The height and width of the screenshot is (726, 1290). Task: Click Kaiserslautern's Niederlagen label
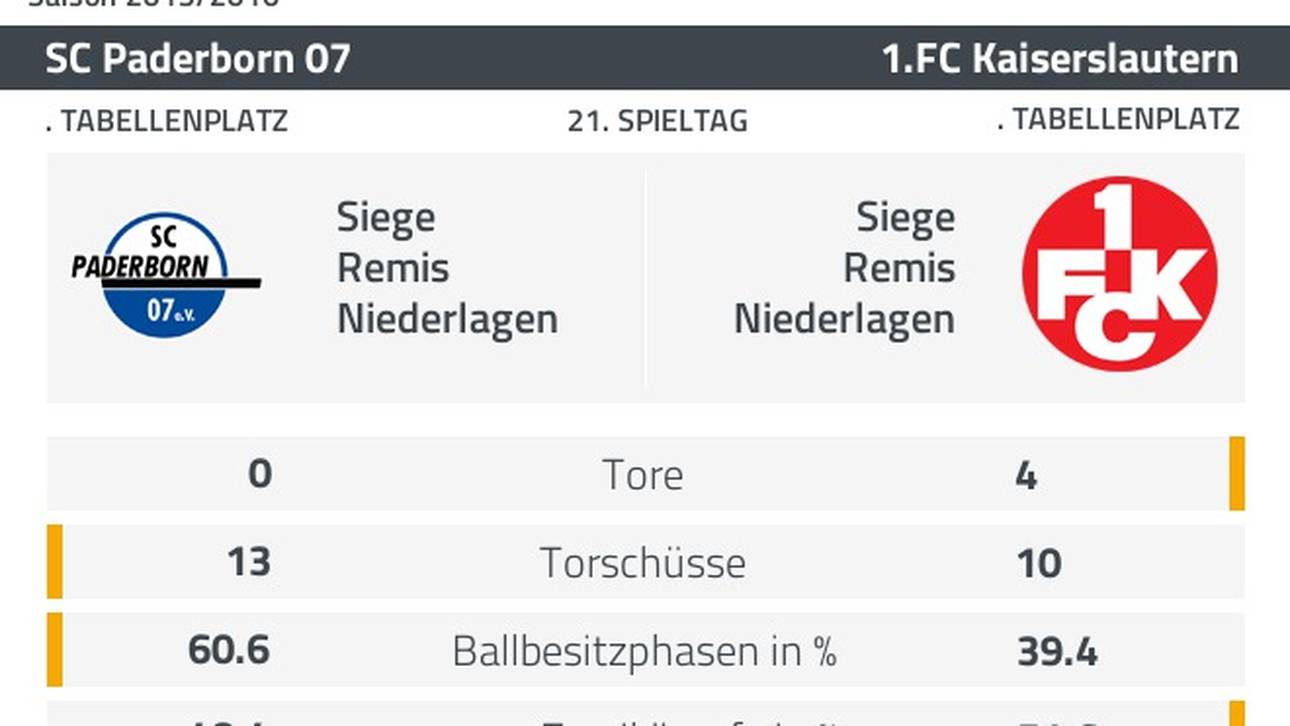pos(844,319)
